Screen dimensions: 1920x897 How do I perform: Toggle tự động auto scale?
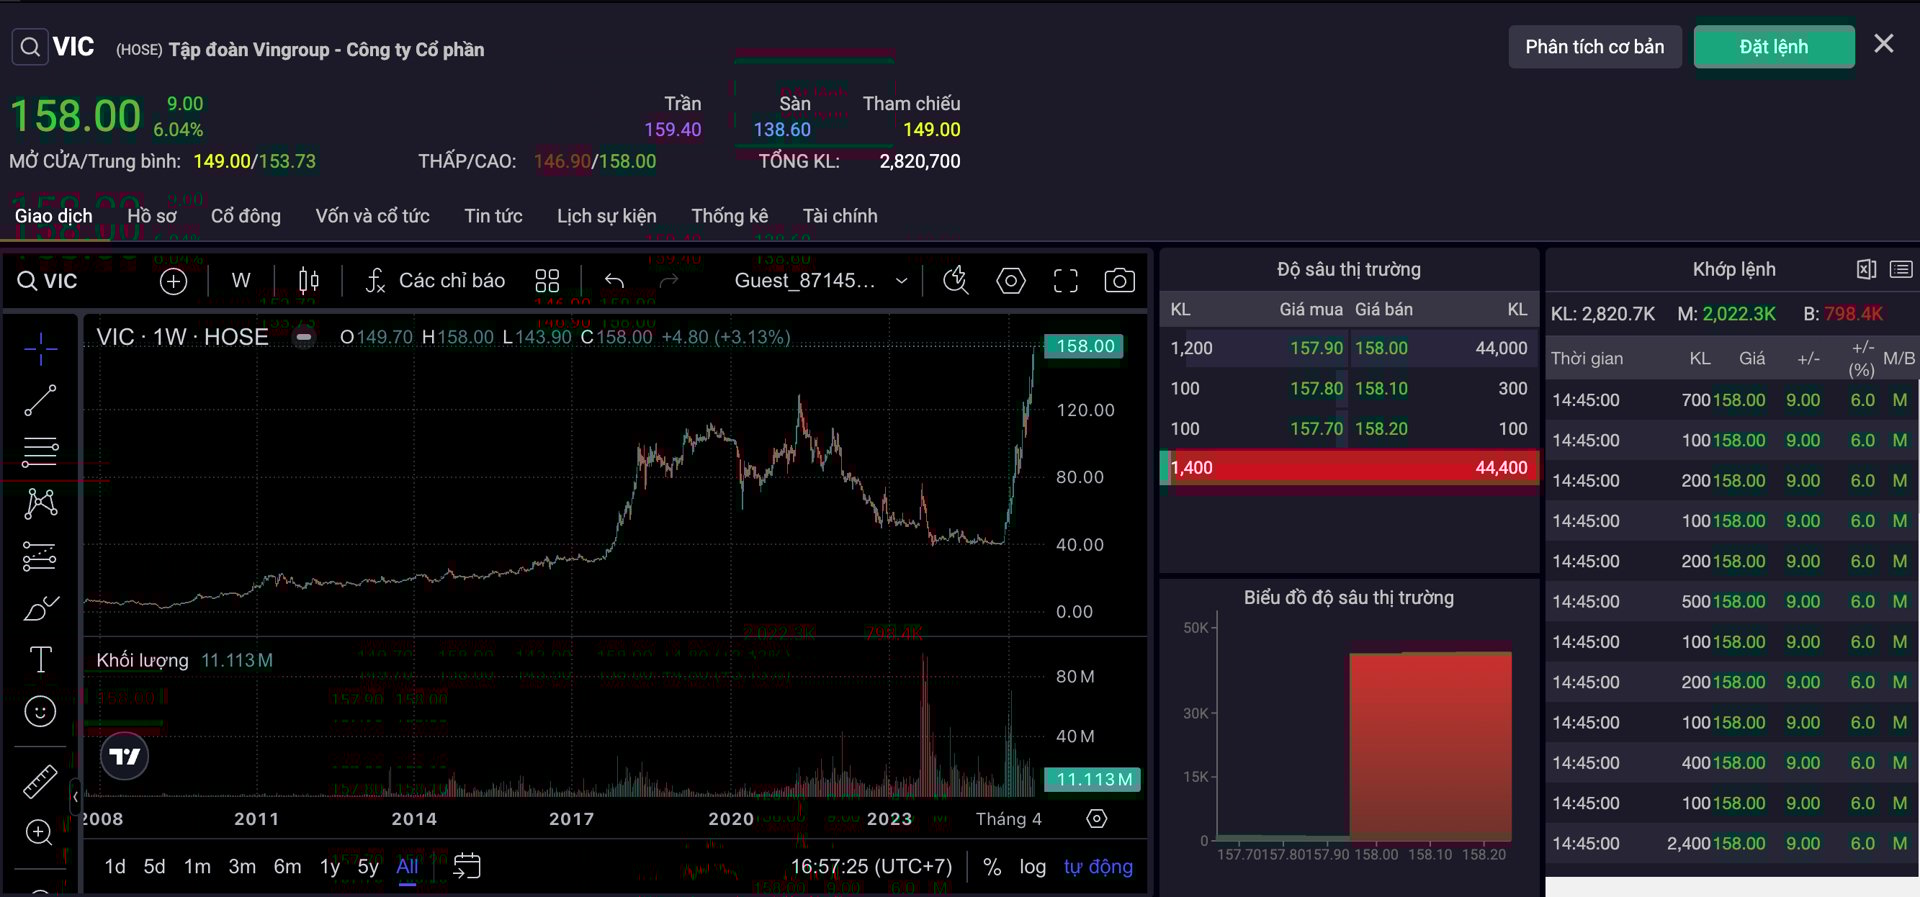click(1098, 867)
